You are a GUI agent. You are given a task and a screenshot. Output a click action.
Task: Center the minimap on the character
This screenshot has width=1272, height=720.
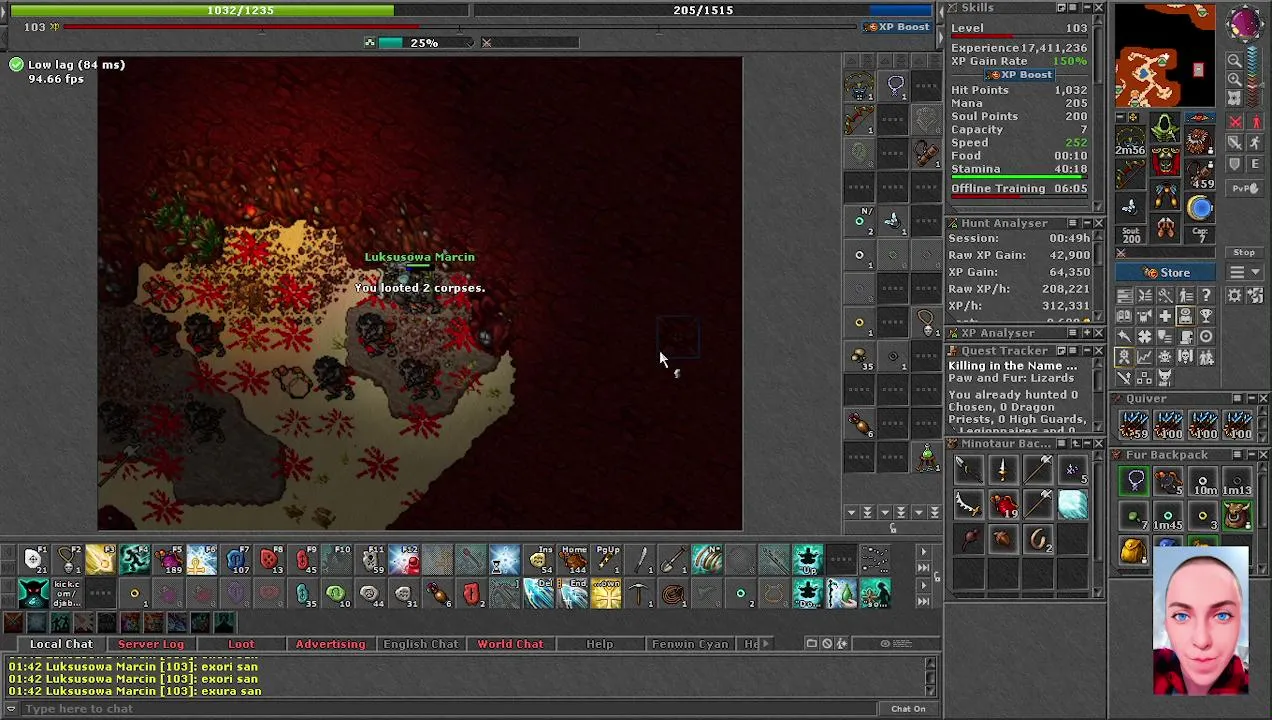[1234, 98]
